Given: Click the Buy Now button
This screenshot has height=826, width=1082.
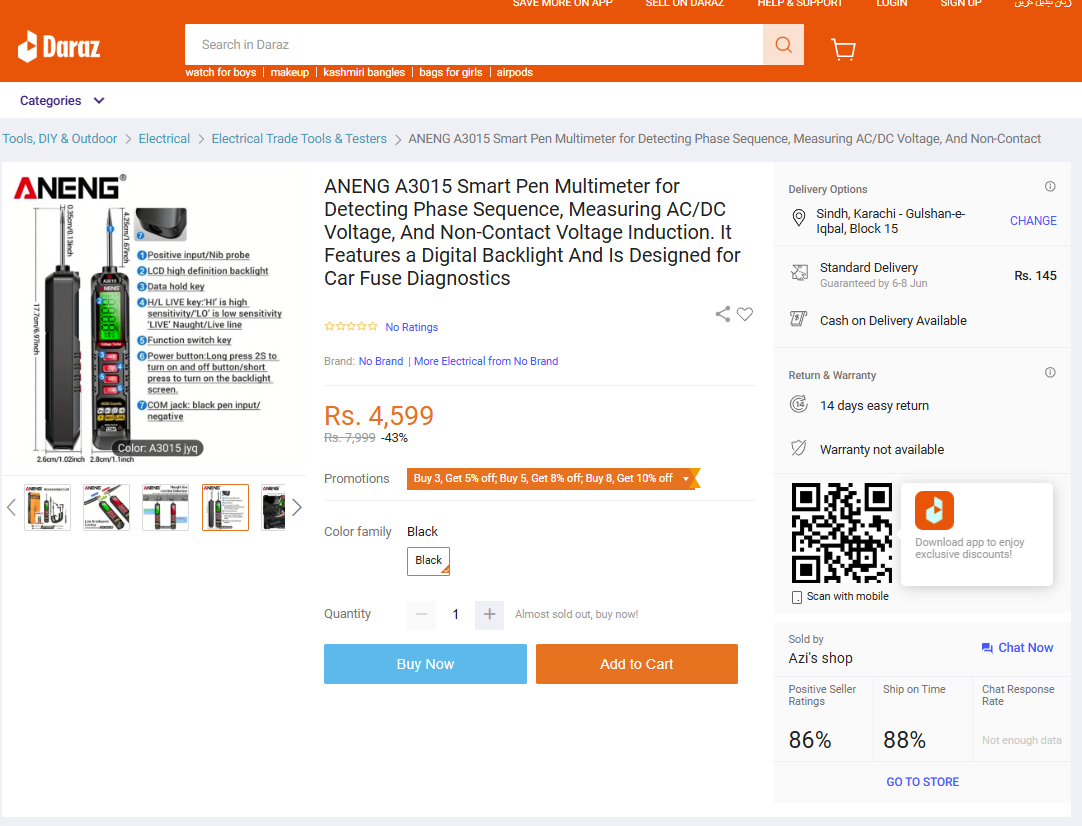Looking at the screenshot, I should (425, 664).
